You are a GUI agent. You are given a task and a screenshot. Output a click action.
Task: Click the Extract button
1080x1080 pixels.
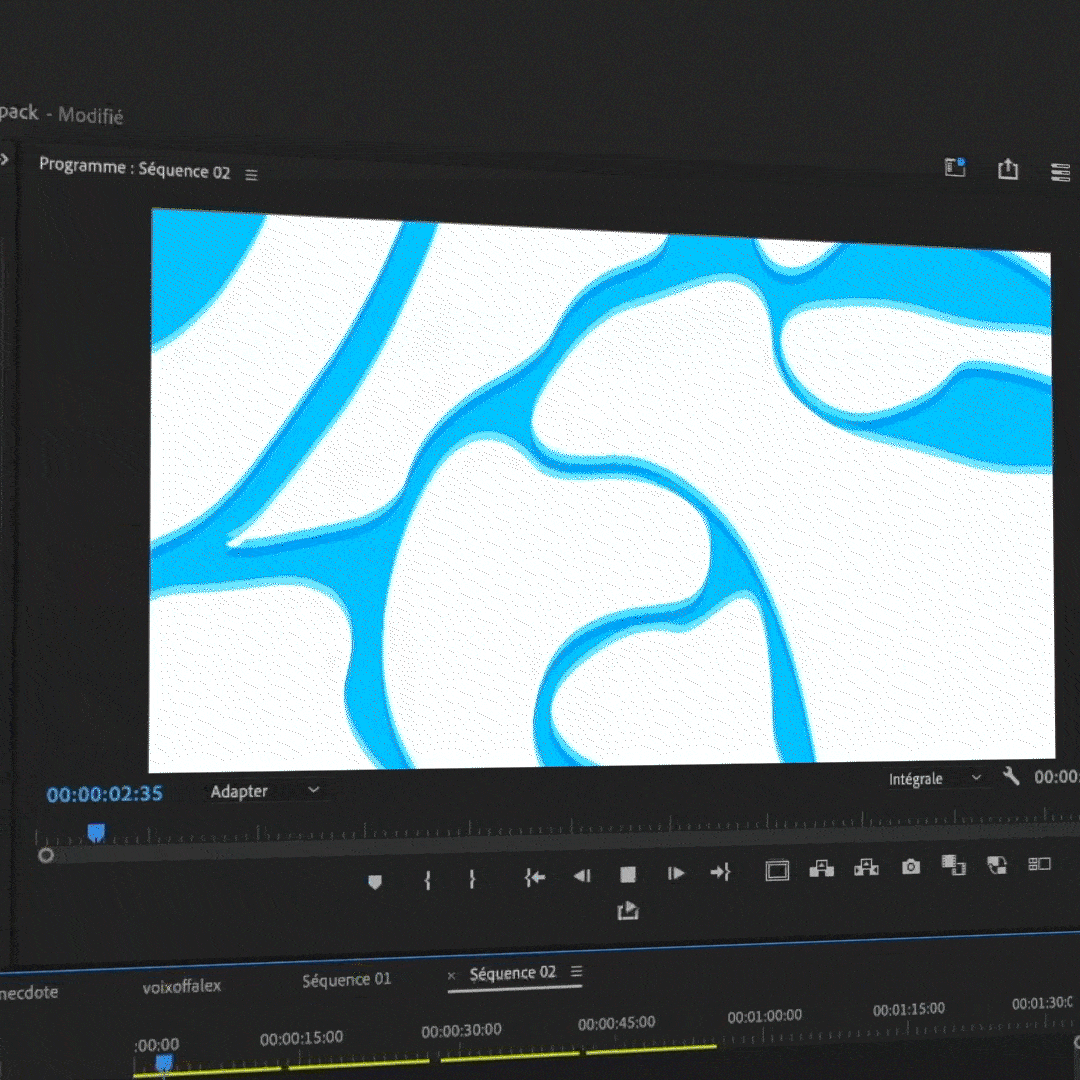pyautogui.click(x=866, y=868)
